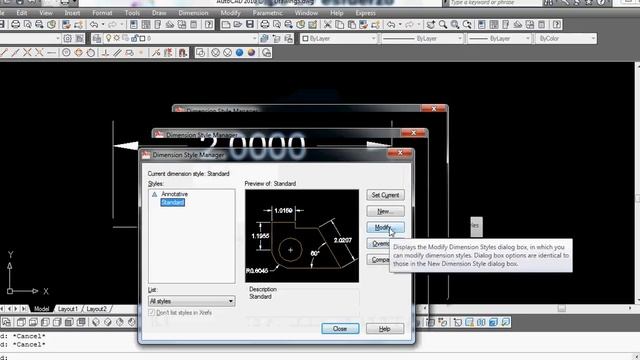Open the Dimension menu
The height and width of the screenshot is (360, 640).
(x=193, y=13)
